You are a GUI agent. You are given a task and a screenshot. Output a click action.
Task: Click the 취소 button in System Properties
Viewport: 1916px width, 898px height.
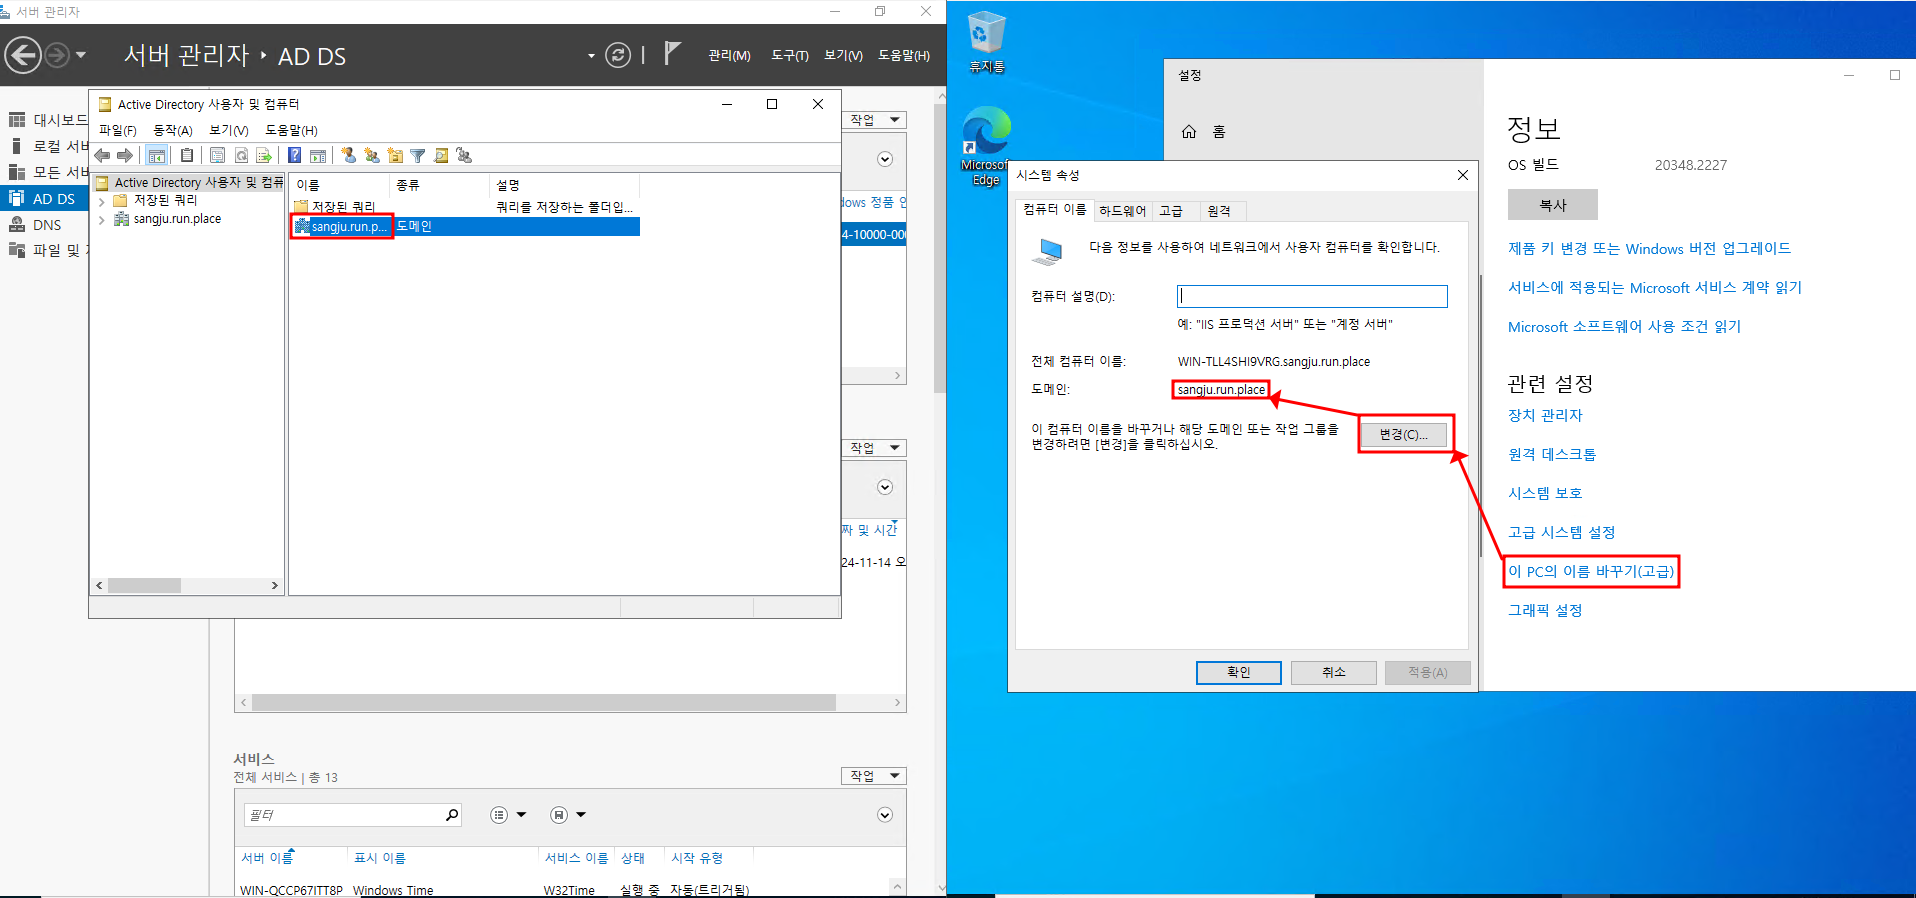1334,672
